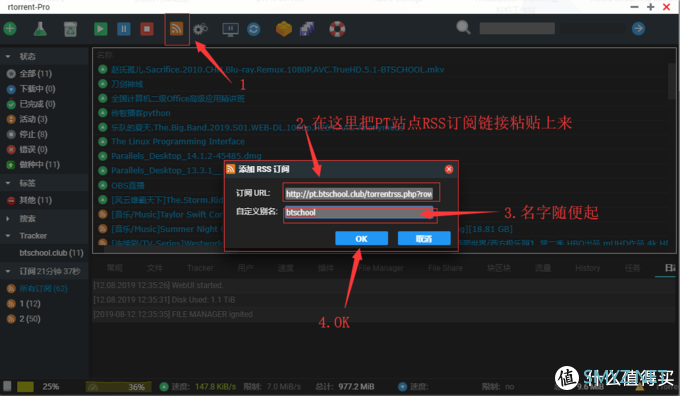Stop torrent with red stop button
The height and width of the screenshot is (396, 680).
point(147,29)
